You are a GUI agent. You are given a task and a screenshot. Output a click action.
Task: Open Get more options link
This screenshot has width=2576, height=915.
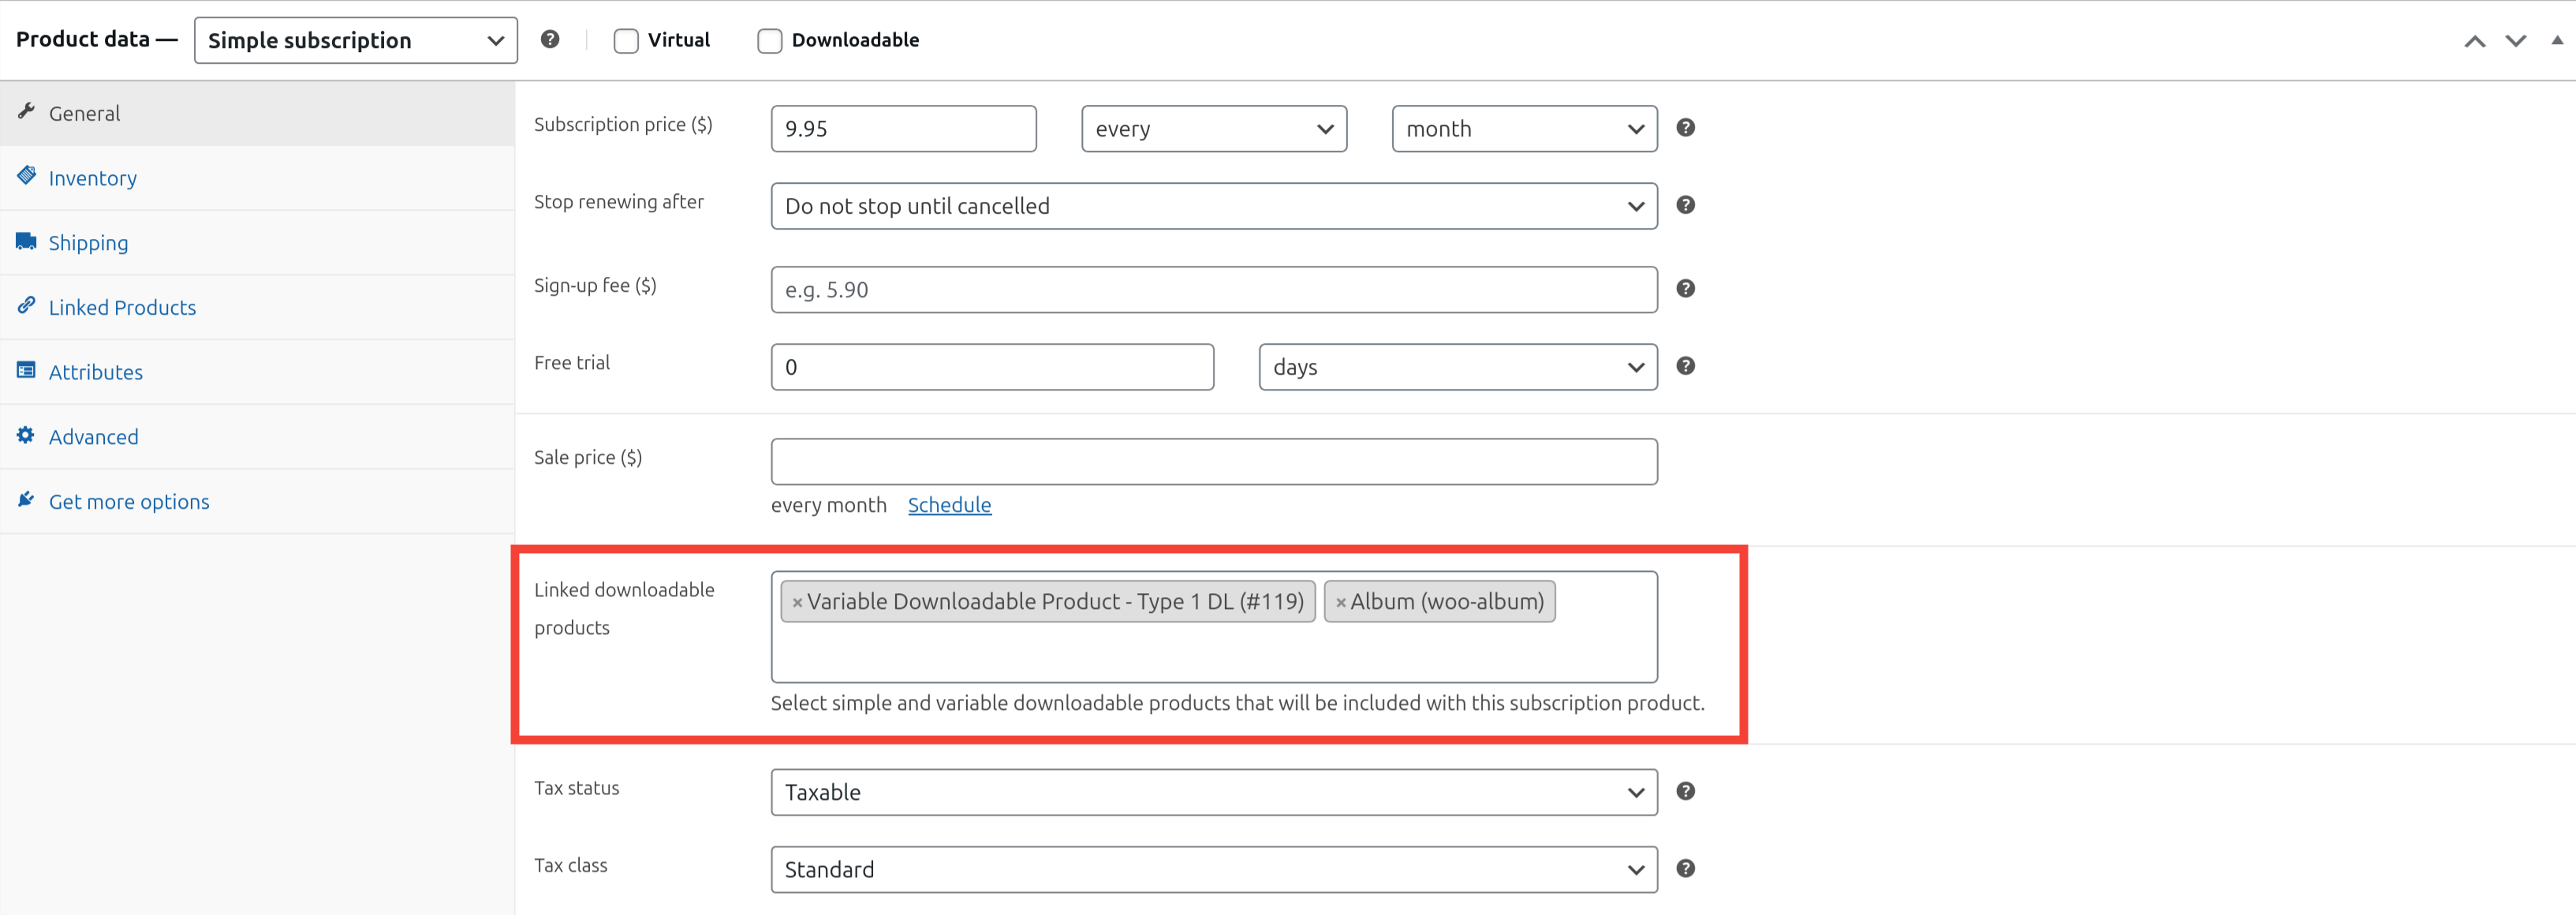click(129, 502)
